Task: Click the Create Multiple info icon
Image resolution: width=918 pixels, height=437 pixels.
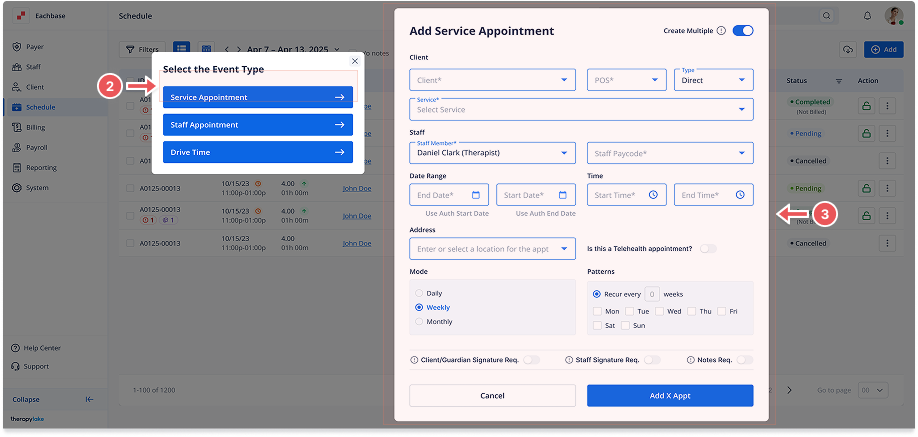Action: [x=721, y=30]
